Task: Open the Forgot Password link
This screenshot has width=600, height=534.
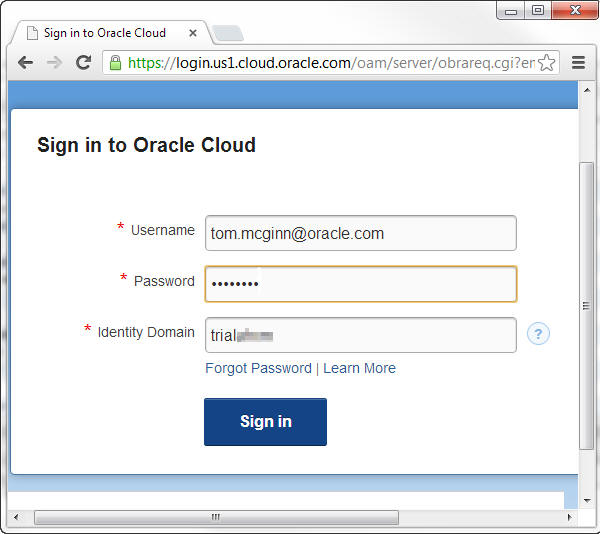Action: click(258, 368)
